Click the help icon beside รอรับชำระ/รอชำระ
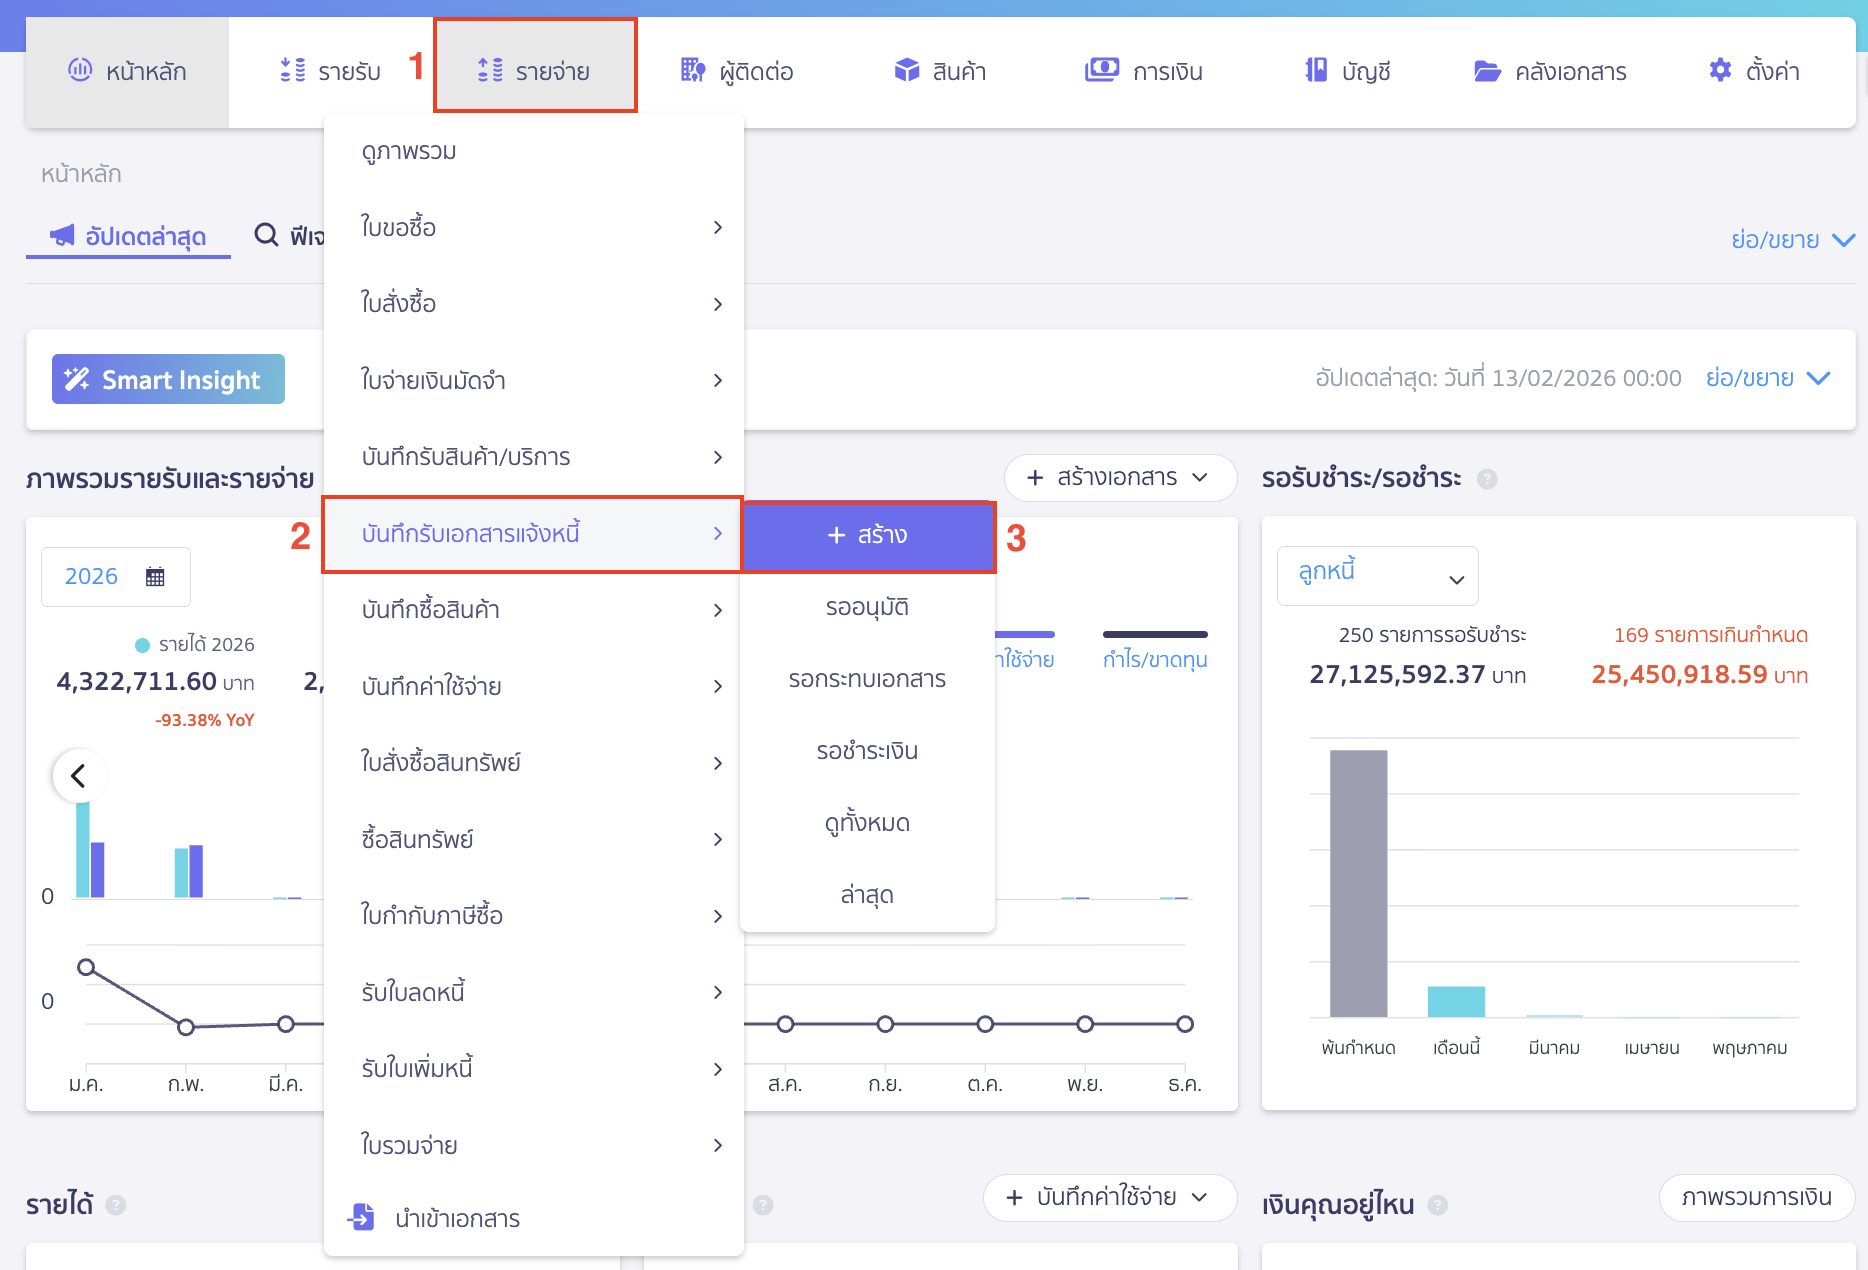 coord(1487,479)
